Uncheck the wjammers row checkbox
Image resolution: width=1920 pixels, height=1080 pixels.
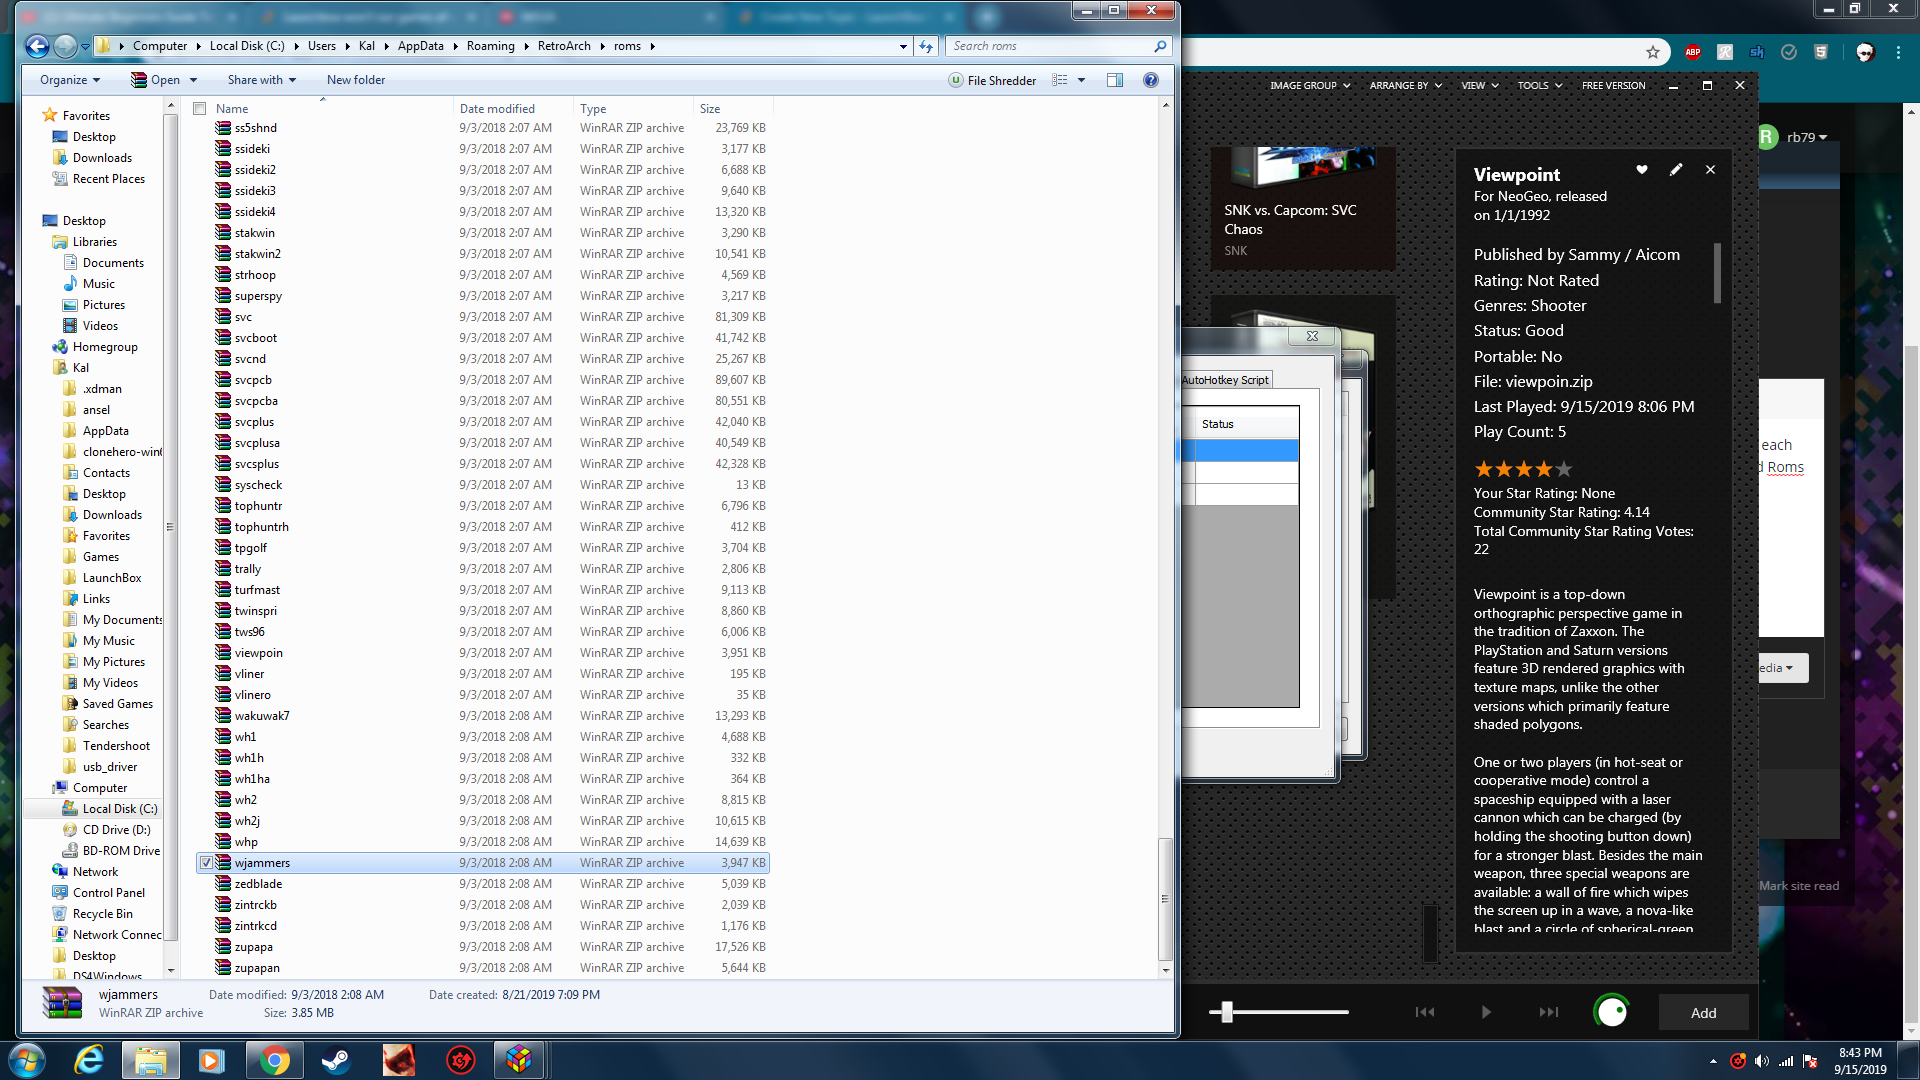click(206, 863)
